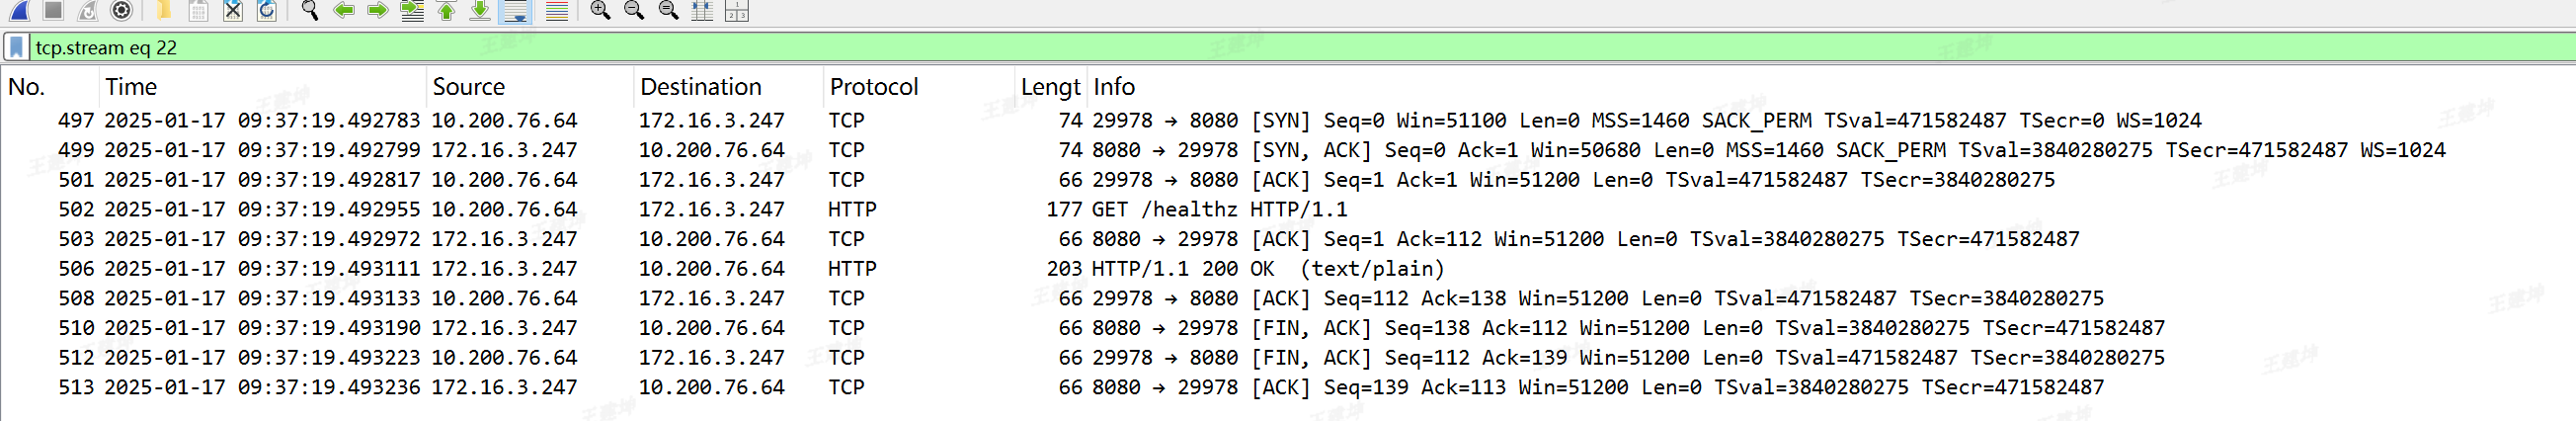Go back in packet history

[x=344, y=10]
